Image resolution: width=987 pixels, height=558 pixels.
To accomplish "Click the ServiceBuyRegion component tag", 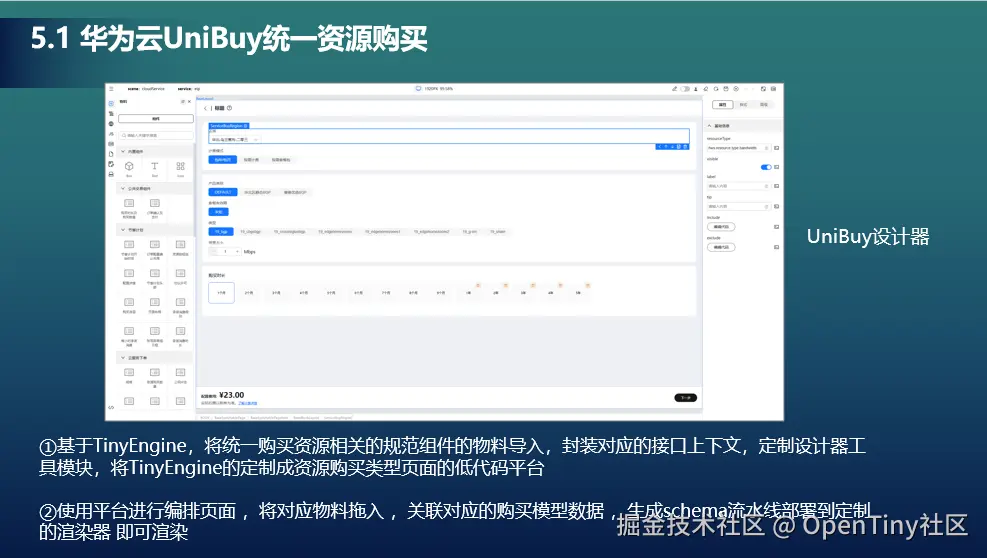I will (x=229, y=126).
